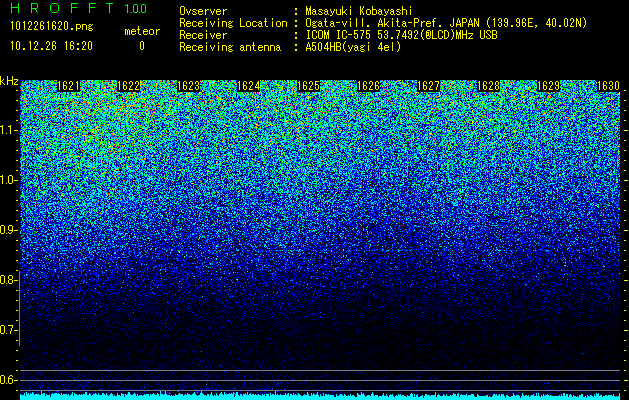Click the 1621 time marker
Viewport: 629px width, 400px height.
pyautogui.click(x=69, y=86)
